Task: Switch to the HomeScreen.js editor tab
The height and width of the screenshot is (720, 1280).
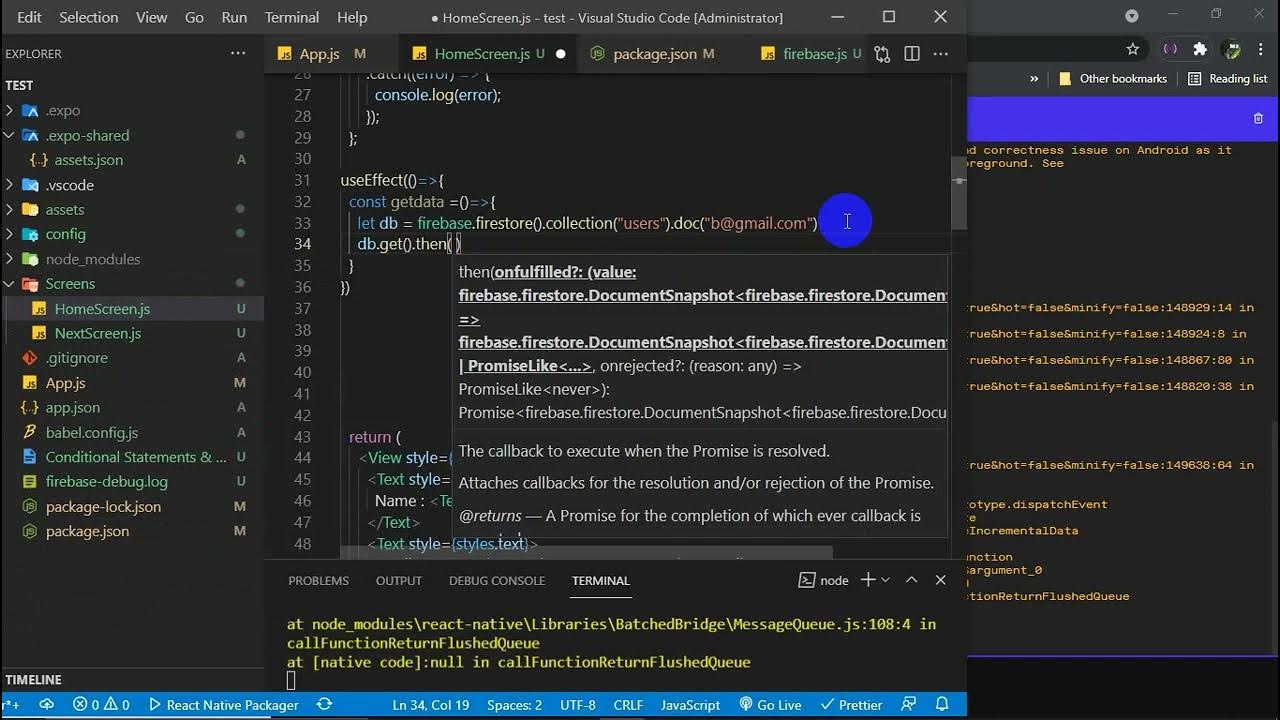Action: [x=482, y=54]
